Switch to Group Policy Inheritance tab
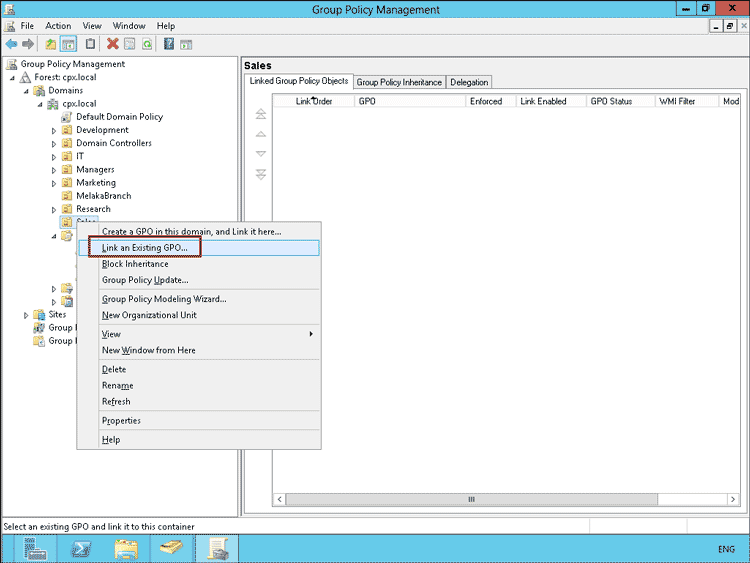The width and height of the screenshot is (750, 563). (x=399, y=82)
